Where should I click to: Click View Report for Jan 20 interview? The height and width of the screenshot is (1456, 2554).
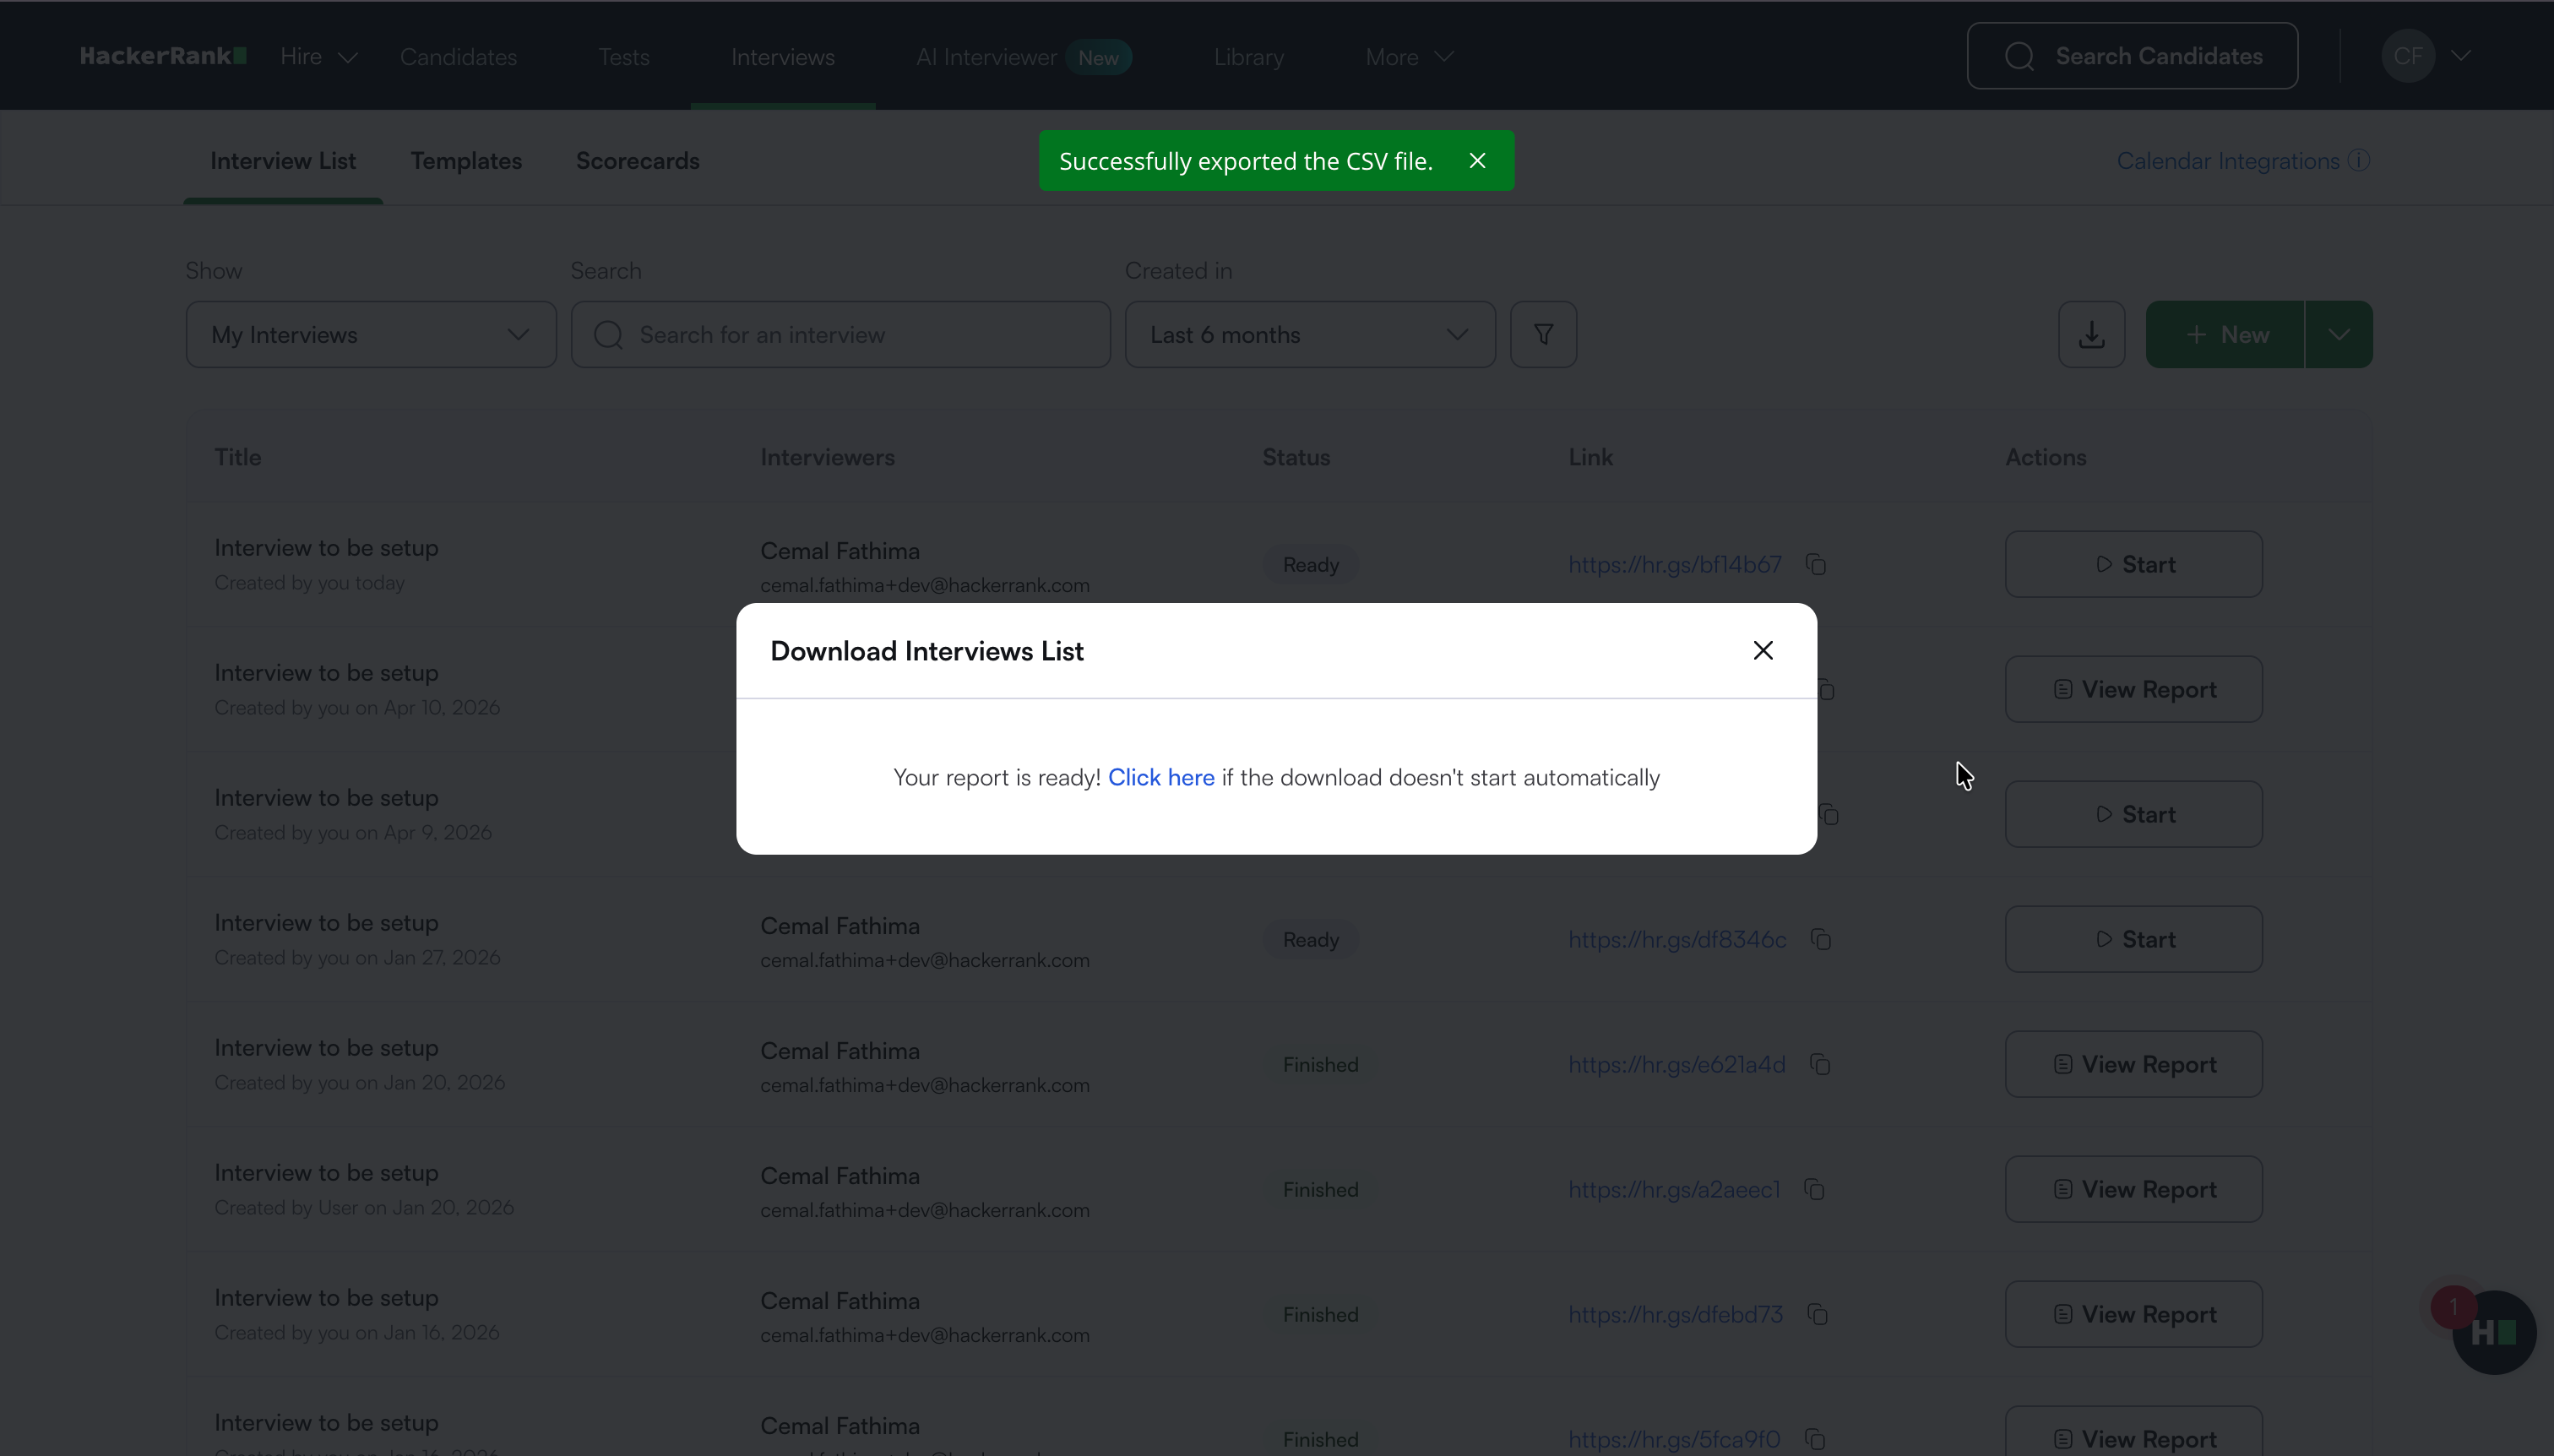coord(2133,1065)
